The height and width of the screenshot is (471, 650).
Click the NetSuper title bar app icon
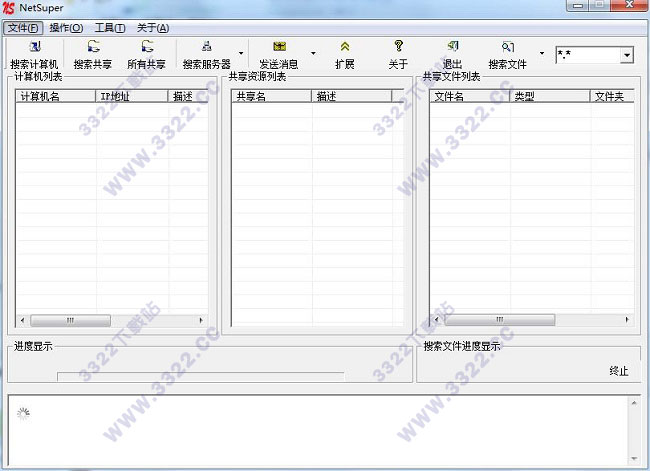(8, 7)
